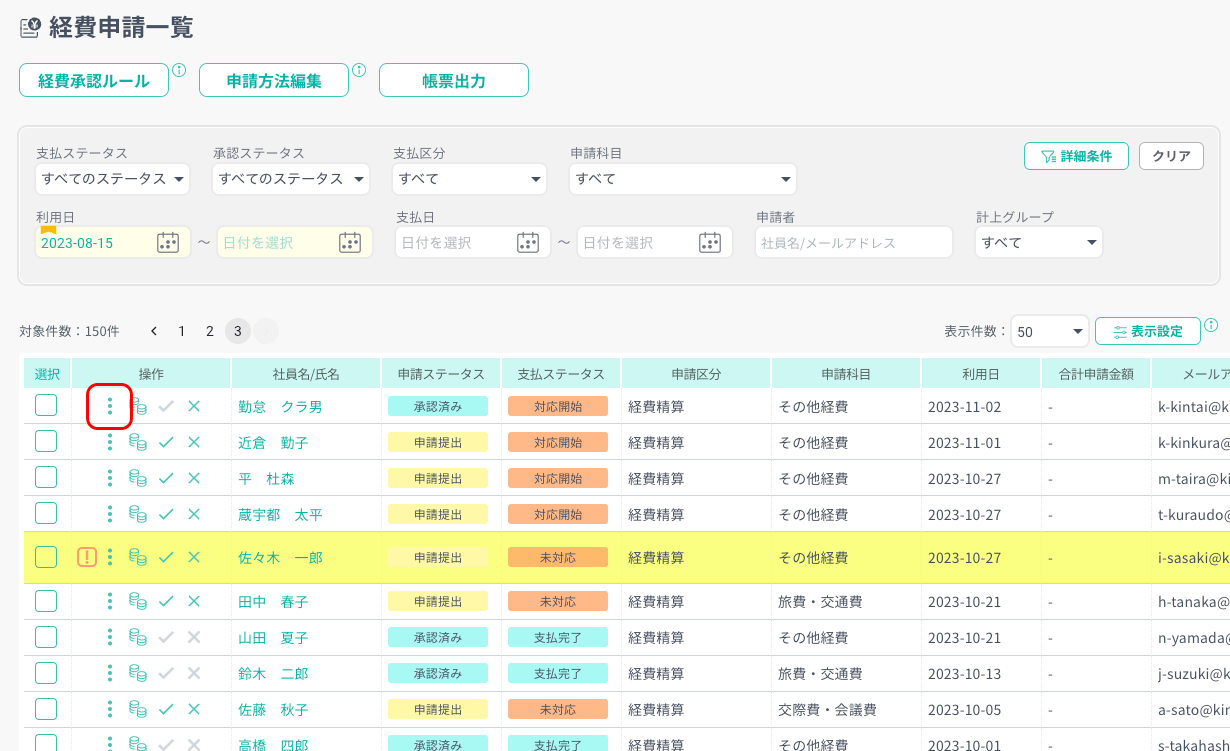
Task: Open 詳細条件 filter button
Action: (x=1076, y=156)
